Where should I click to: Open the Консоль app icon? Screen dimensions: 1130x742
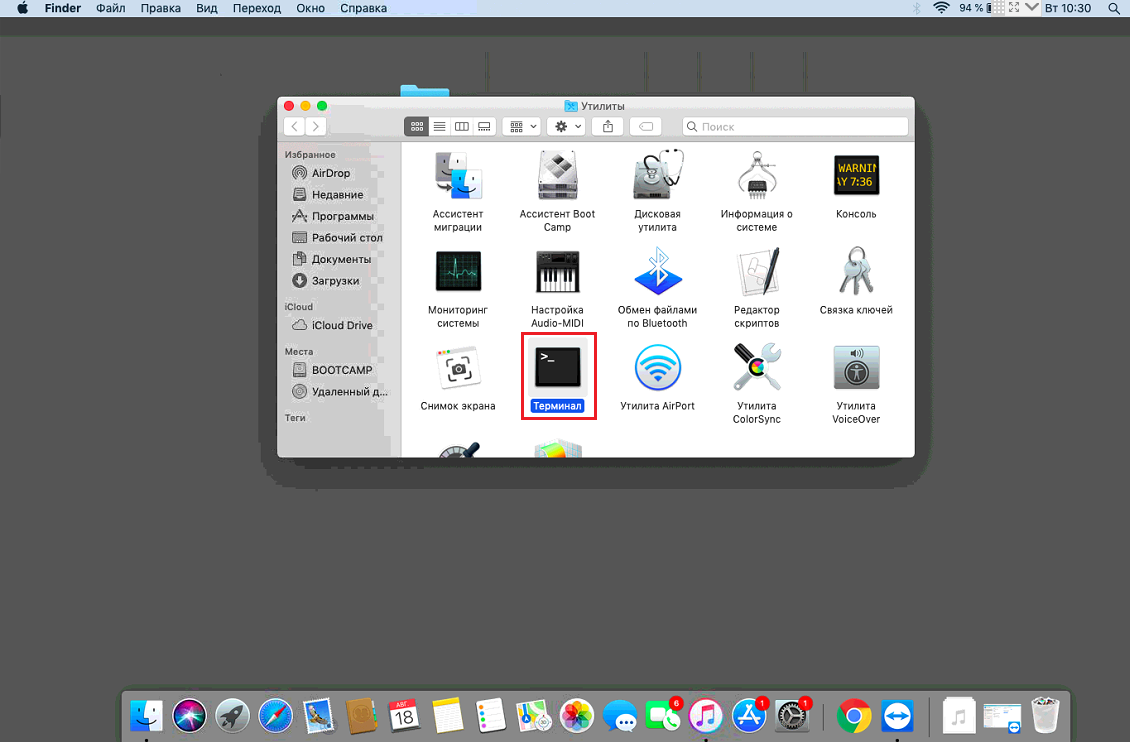[856, 177]
